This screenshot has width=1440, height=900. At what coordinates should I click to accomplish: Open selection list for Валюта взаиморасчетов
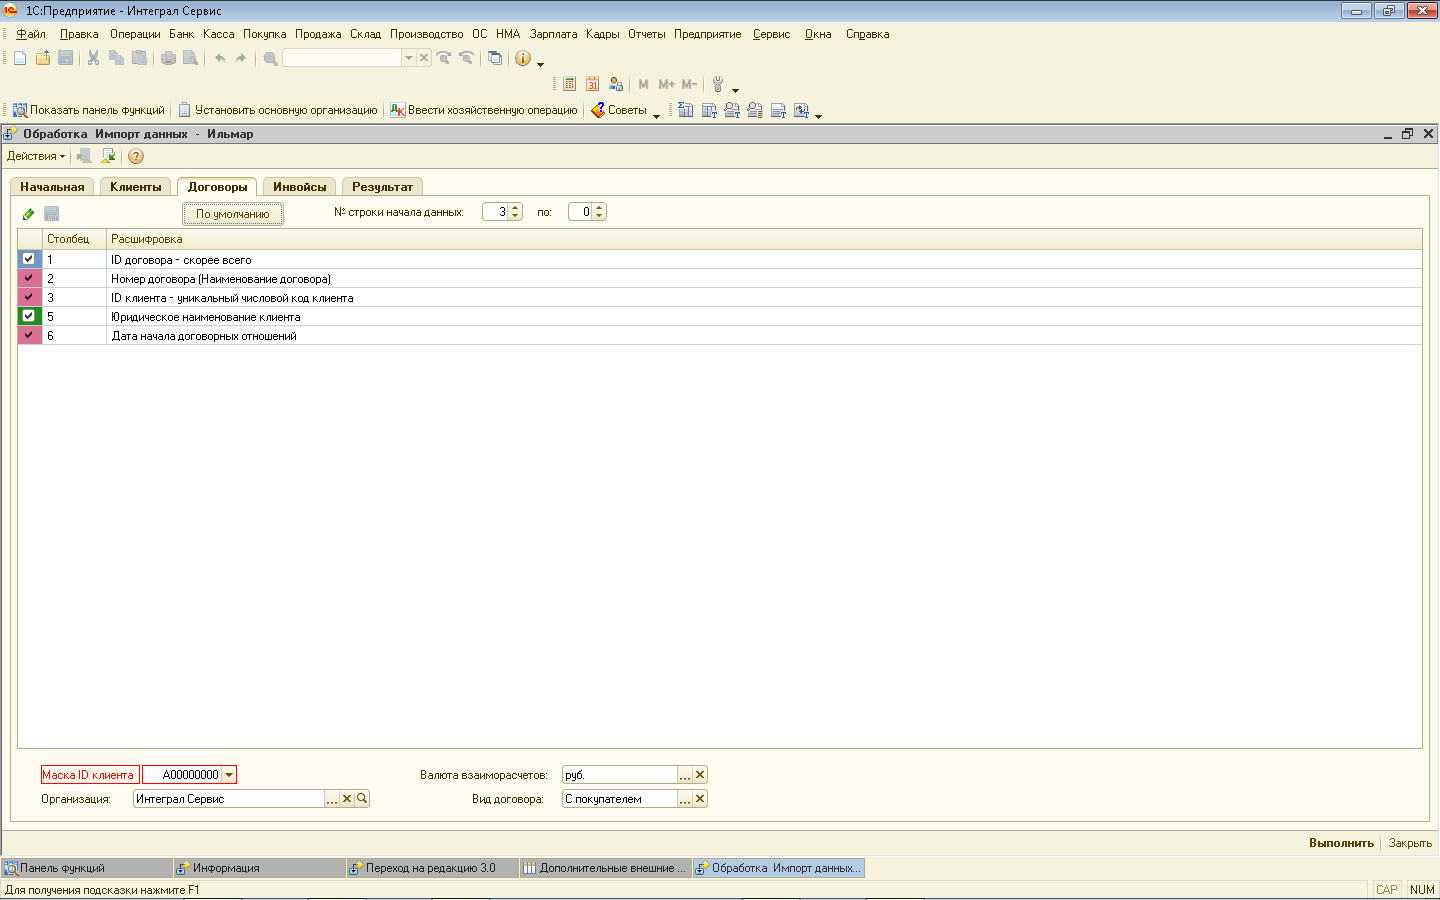point(685,775)
